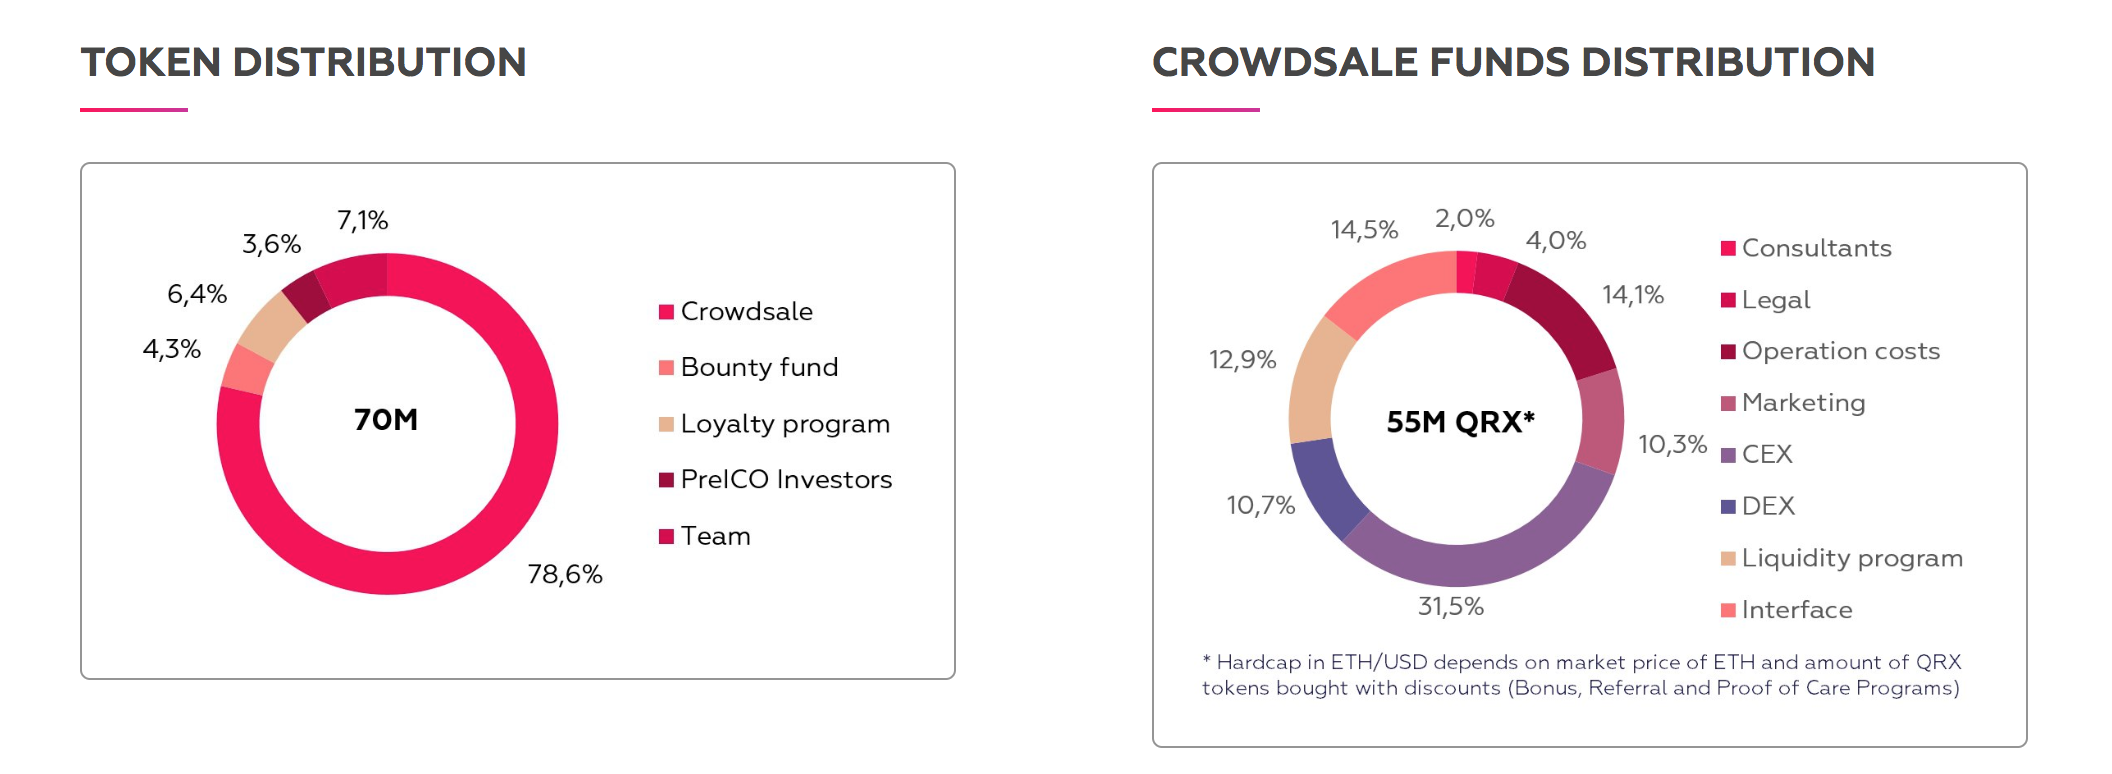The width and height of the screenshot is (2112, 774).
Task: Click the Operation costs legend swatch
Action: (1727, 351)
